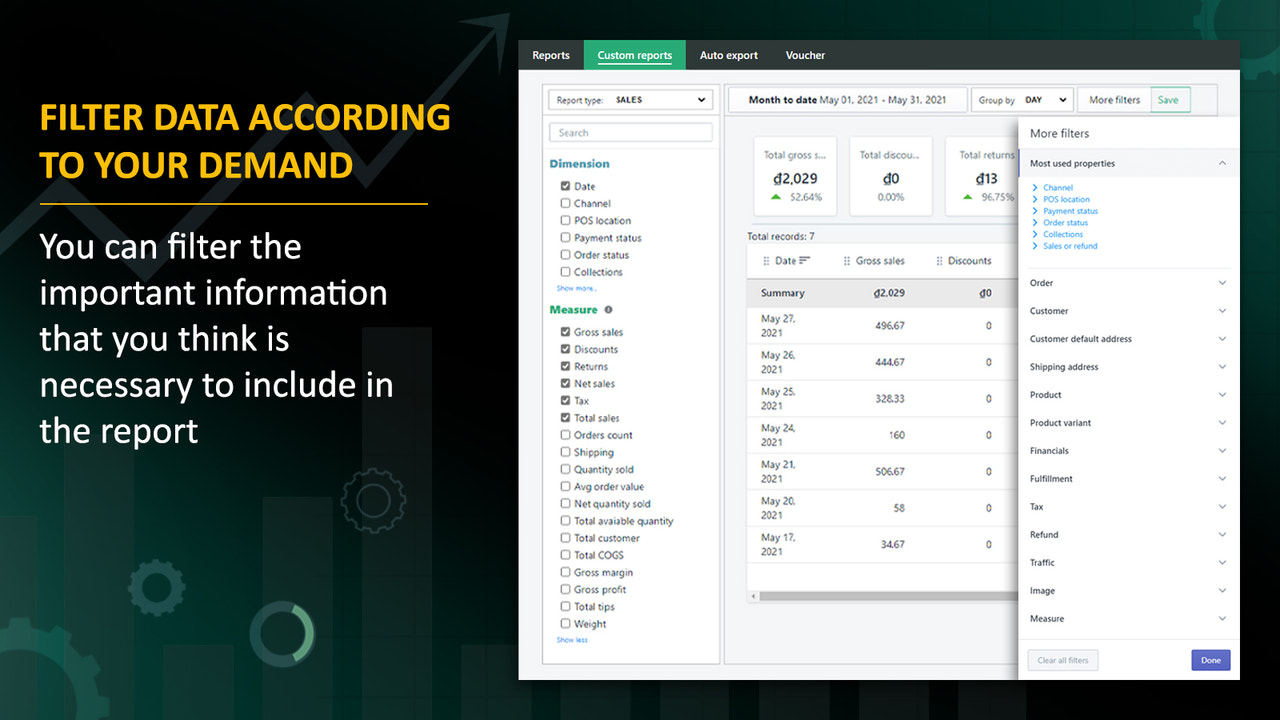Open the Auto export tab
Screen dimensions: 1280x720
point(728,55)
